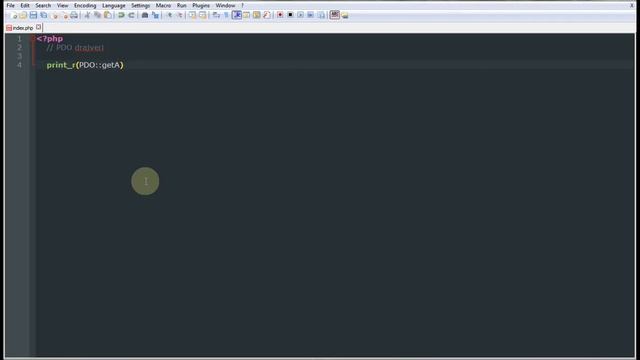Click the Cut scissors icon
Viewport: 640px width, 360px height.
[87, 16]
